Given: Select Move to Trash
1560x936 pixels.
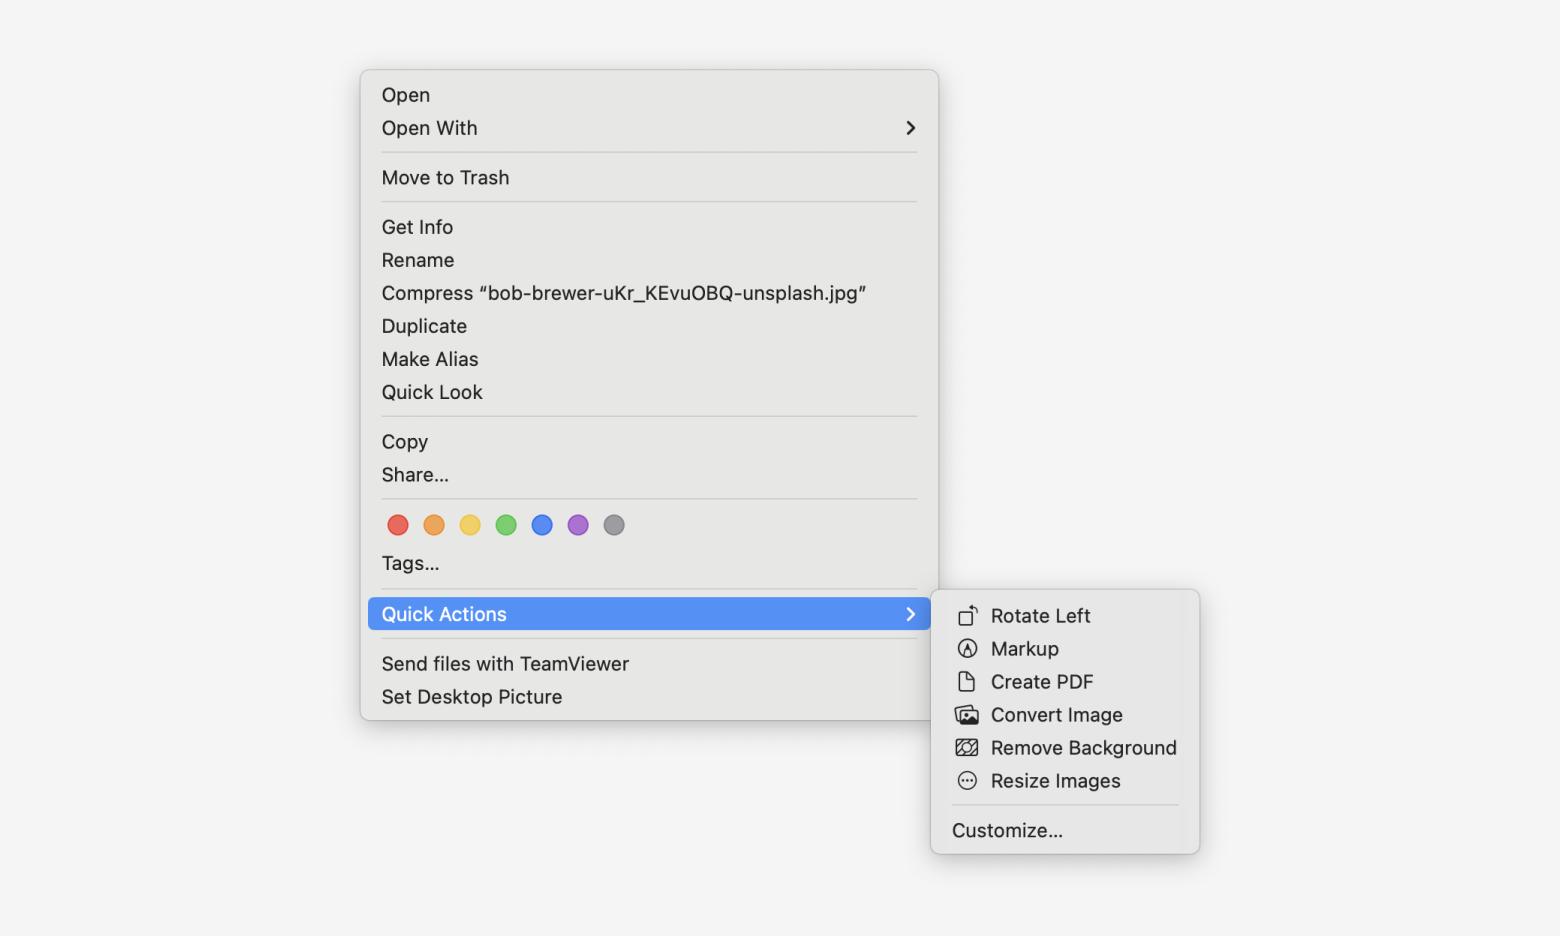Looking at the screenshot, I should click(445, 178).
